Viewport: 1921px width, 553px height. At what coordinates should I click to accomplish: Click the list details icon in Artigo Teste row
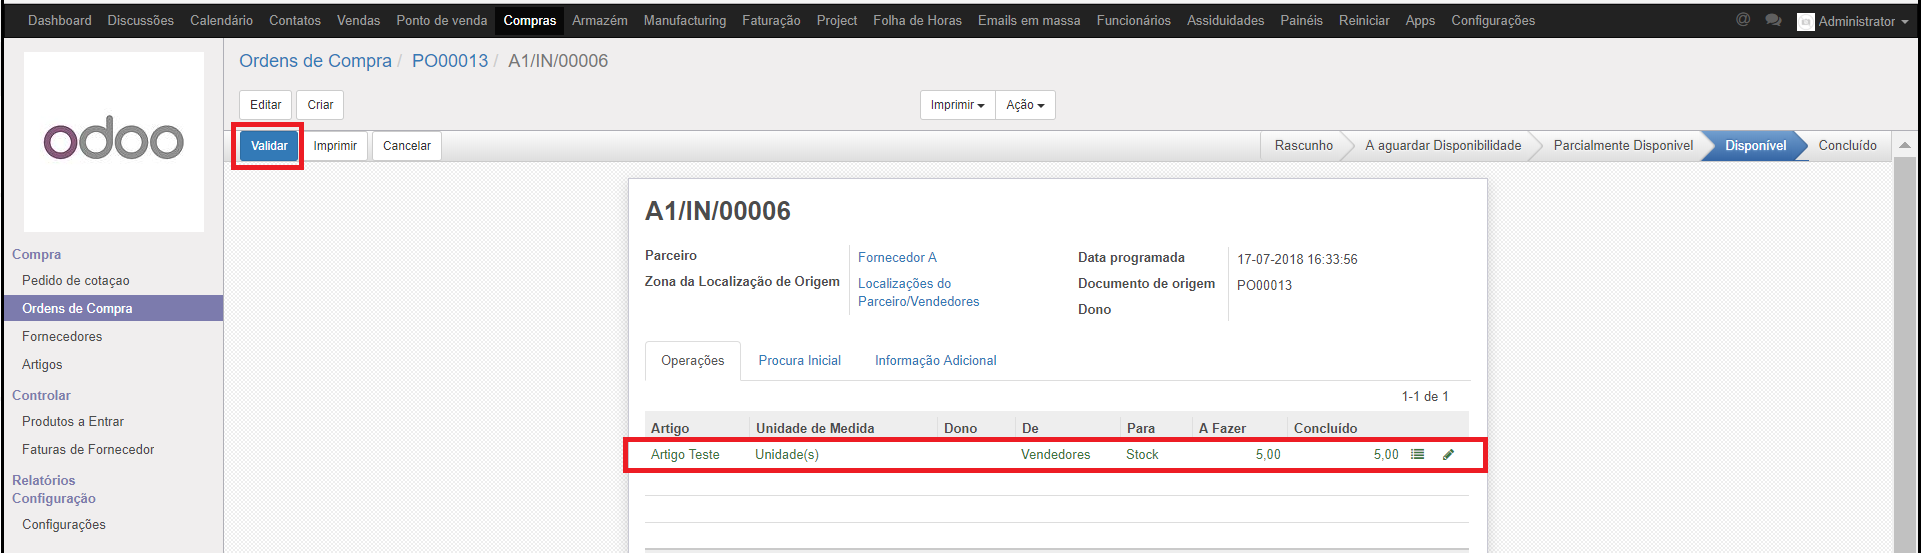click(x=1417, y=454)
